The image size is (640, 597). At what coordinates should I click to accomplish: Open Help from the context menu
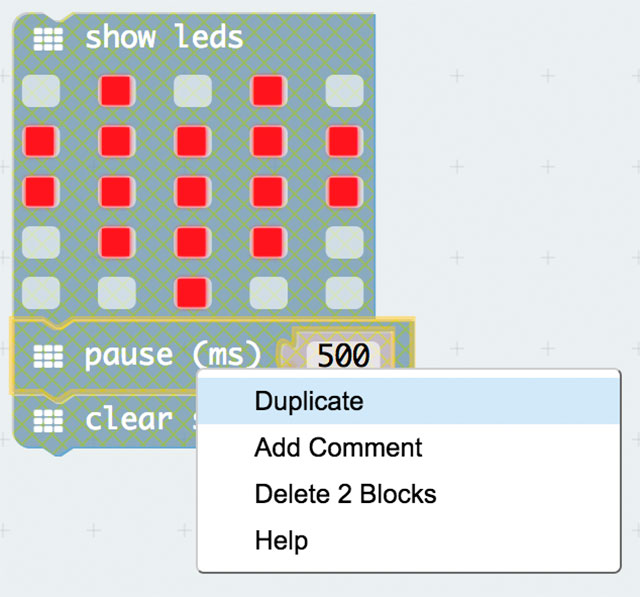pos(281,541)
